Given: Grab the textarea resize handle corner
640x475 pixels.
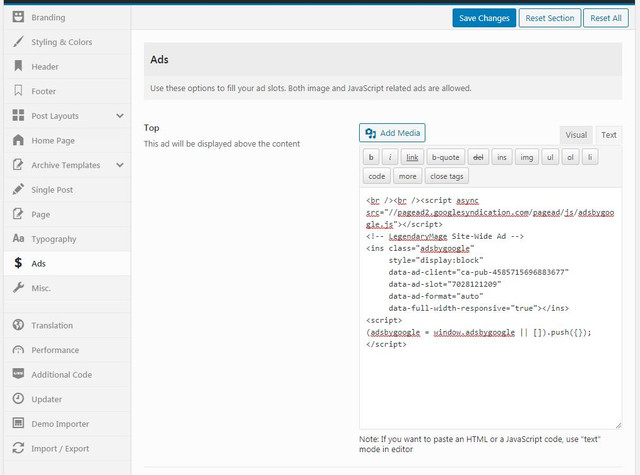Looking at the screenshot, I should (618, 425).
